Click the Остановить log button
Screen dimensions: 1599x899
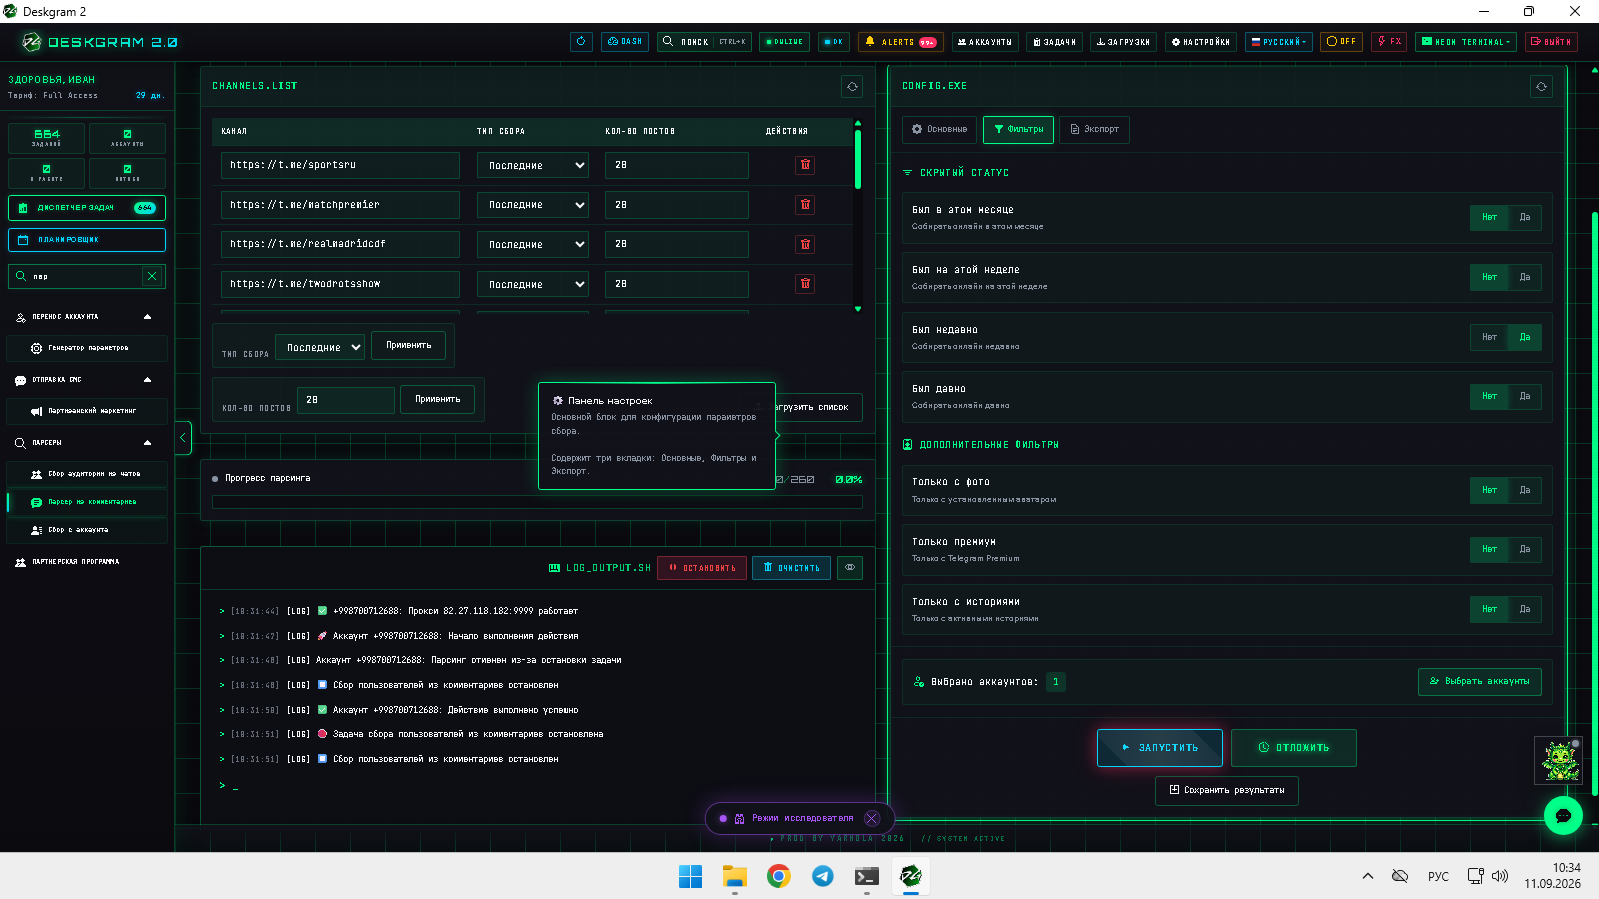701,568
